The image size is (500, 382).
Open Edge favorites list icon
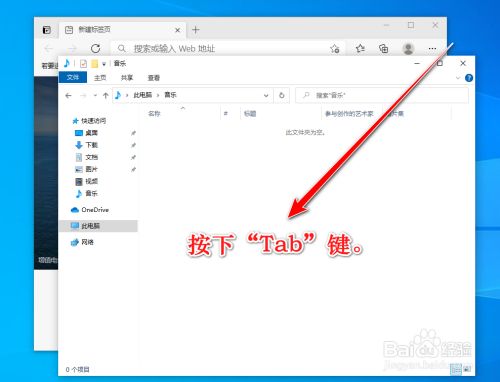point(360,49)
